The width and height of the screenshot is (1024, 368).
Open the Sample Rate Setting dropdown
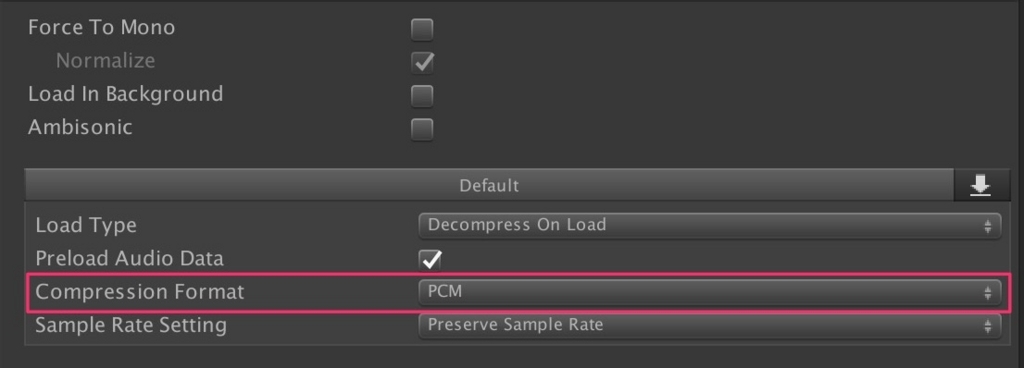[x=710, y=325]
